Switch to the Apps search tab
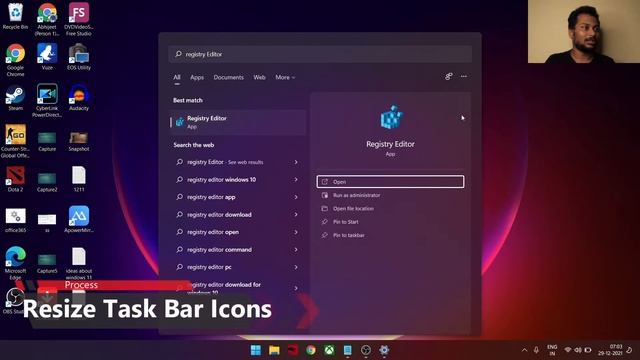The height and width of the screenshot is (360, 640). pyautogui.click(x=197, y=77)
